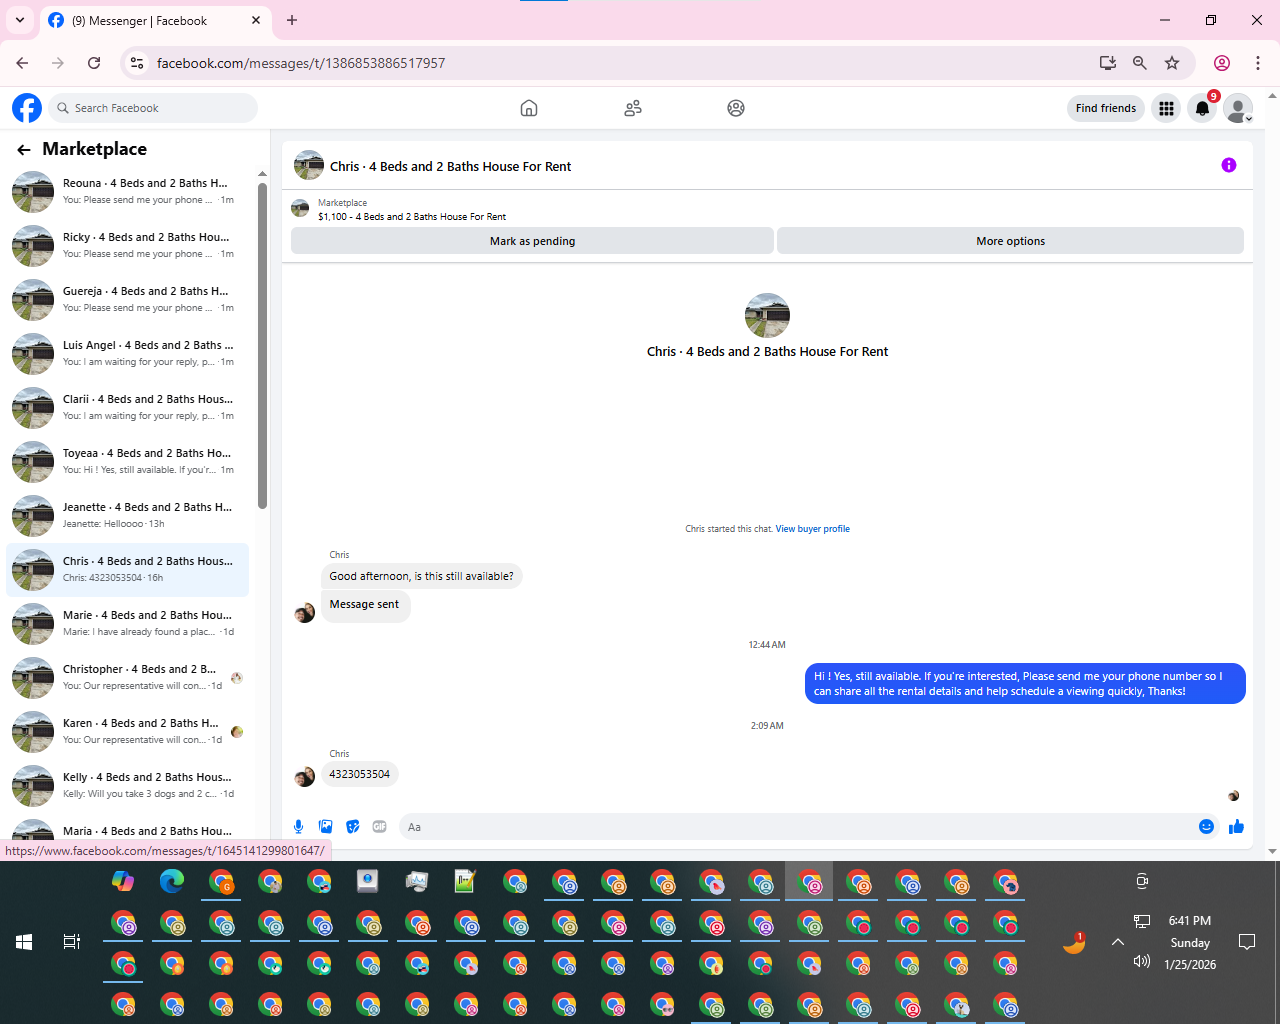Mark the listing as pending
Image resolution: width=1280 pixels, height=1024 pixels.
[x=532, y=241]
